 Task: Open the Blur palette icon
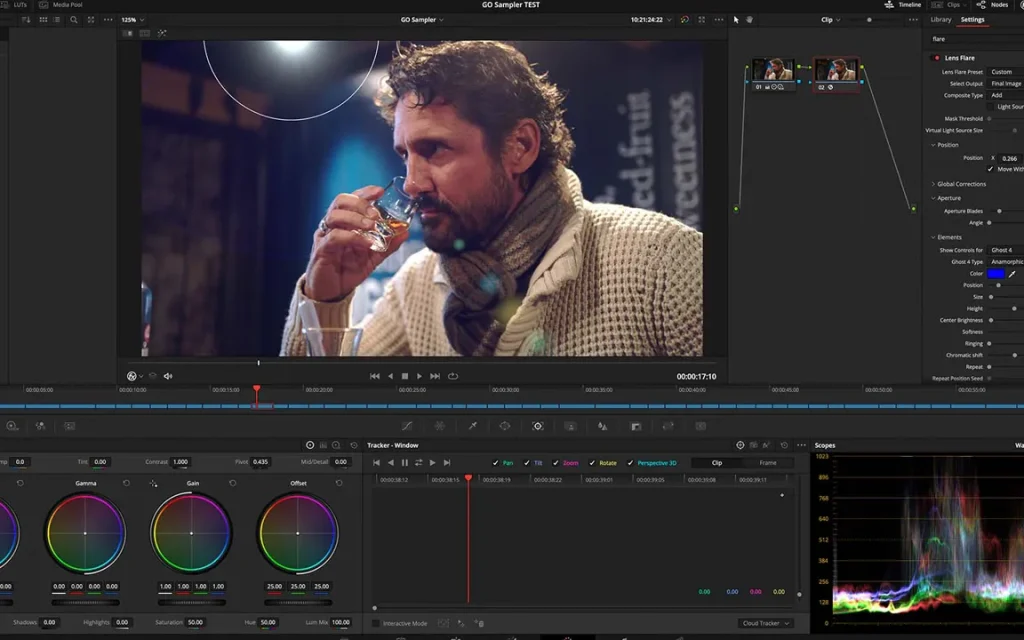[603, 426]
